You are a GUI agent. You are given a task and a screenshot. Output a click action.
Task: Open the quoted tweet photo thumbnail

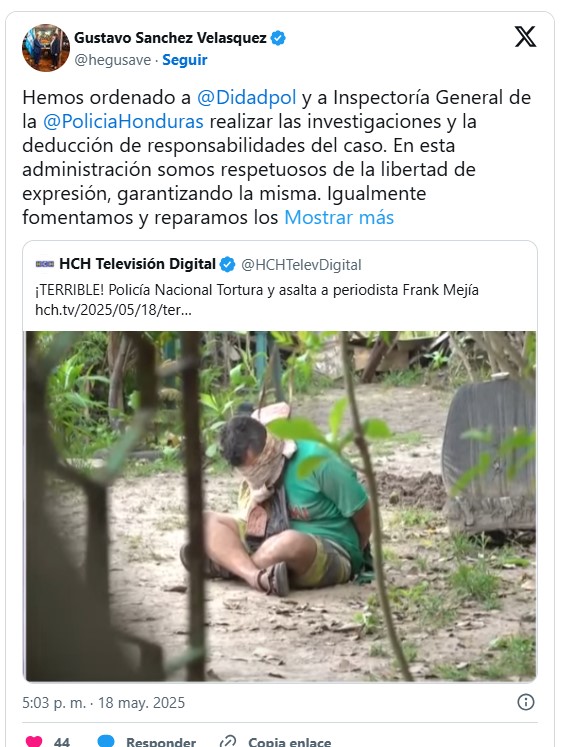(x=280, y=506)
